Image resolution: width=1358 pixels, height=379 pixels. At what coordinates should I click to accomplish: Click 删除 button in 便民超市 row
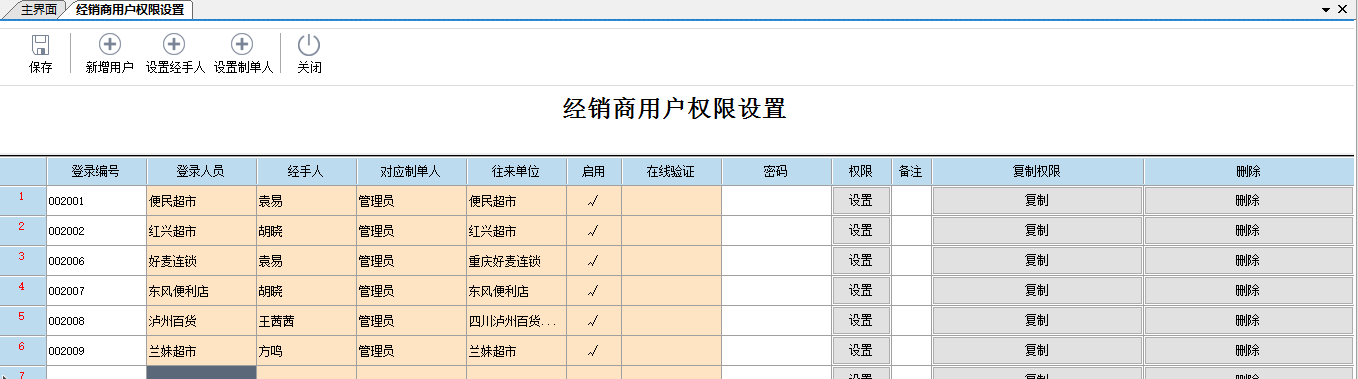pyautogui.click(x=1248, y=201)
